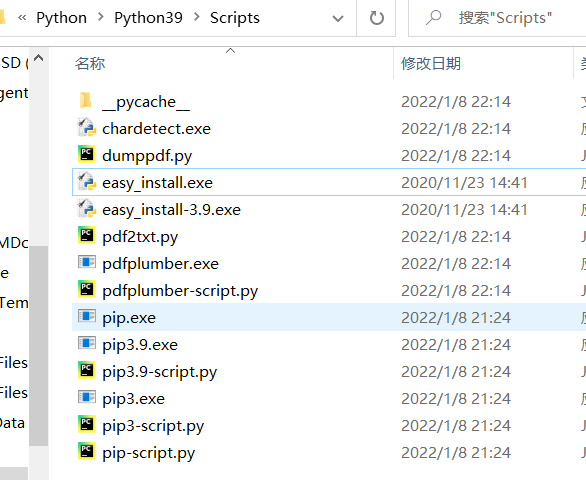Show hidden breadcrumb path with double chevron
586x480 pixels.
point(22,18)
